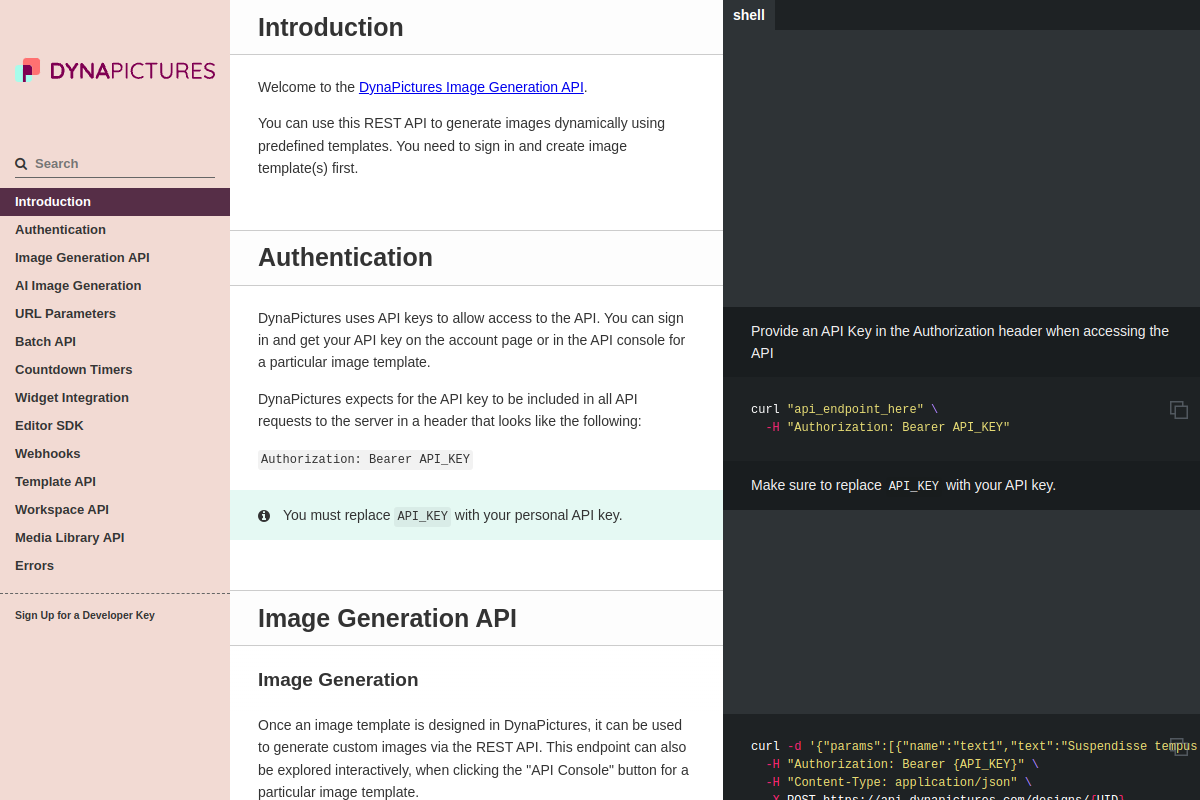Viewport: 1200px width, 800px height.
Task: Click the search magnifier icon
Action: [x=21, y=164]
